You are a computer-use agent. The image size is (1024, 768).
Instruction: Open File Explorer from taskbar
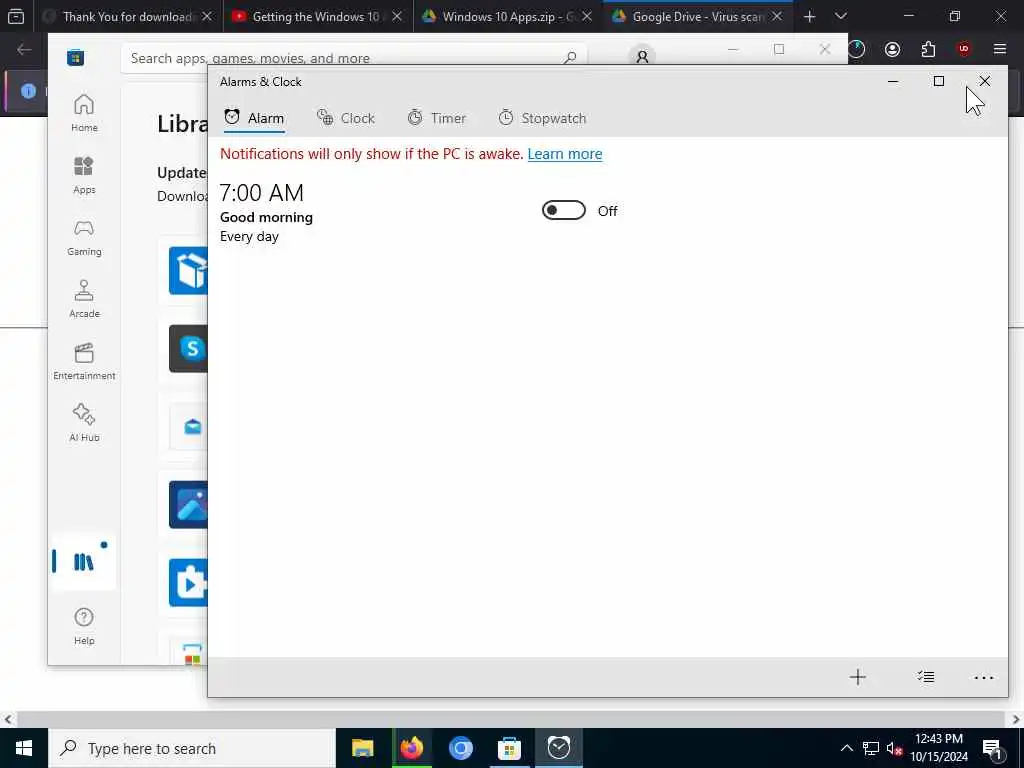[x=362, y=748]
